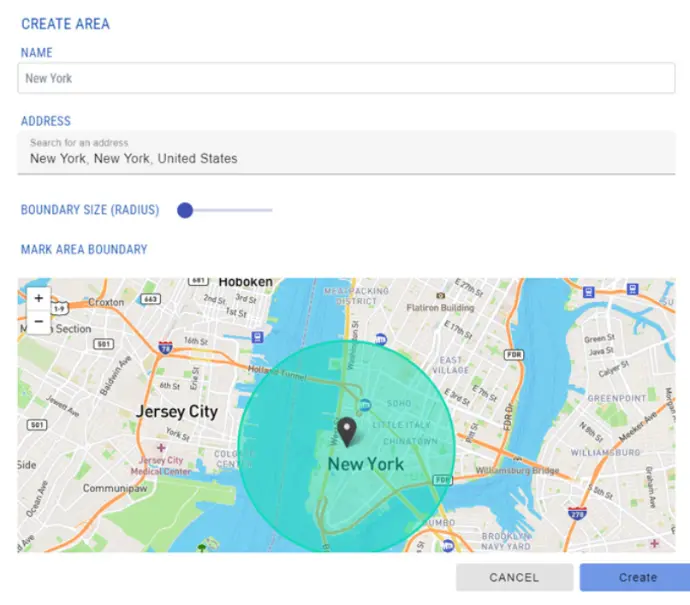Click the I-78 highway shield in Jersey City

click(165, 348)
